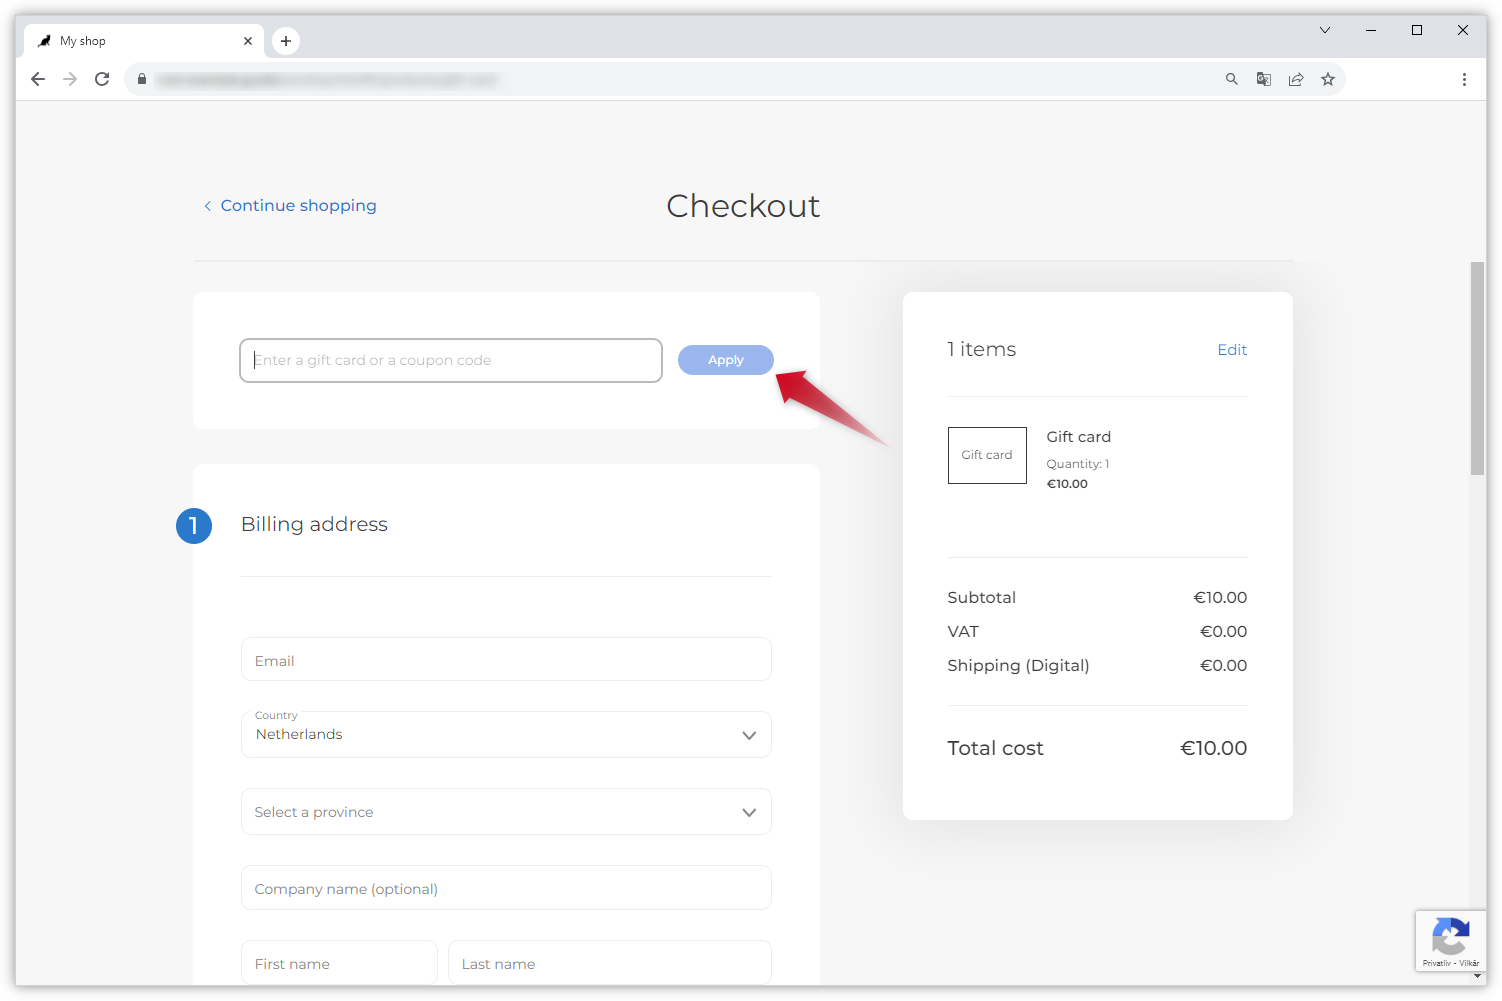Open the zoom magnifier icon in address bar

coord(1232,79)
